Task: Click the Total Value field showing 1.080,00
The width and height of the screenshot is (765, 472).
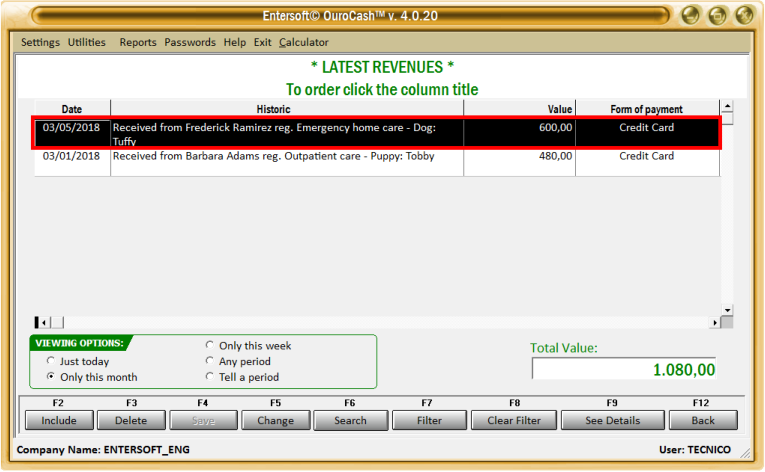Action: click(x=624, y=369)
